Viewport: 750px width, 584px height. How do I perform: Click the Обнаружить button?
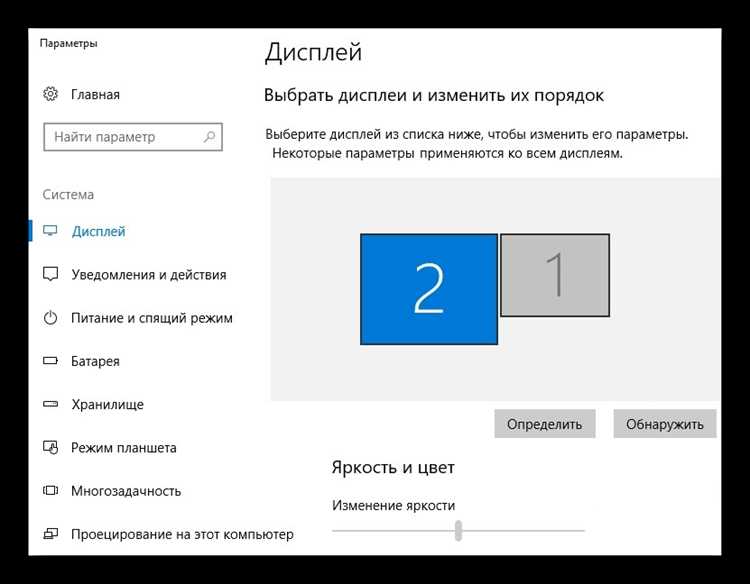click(665, 424)
